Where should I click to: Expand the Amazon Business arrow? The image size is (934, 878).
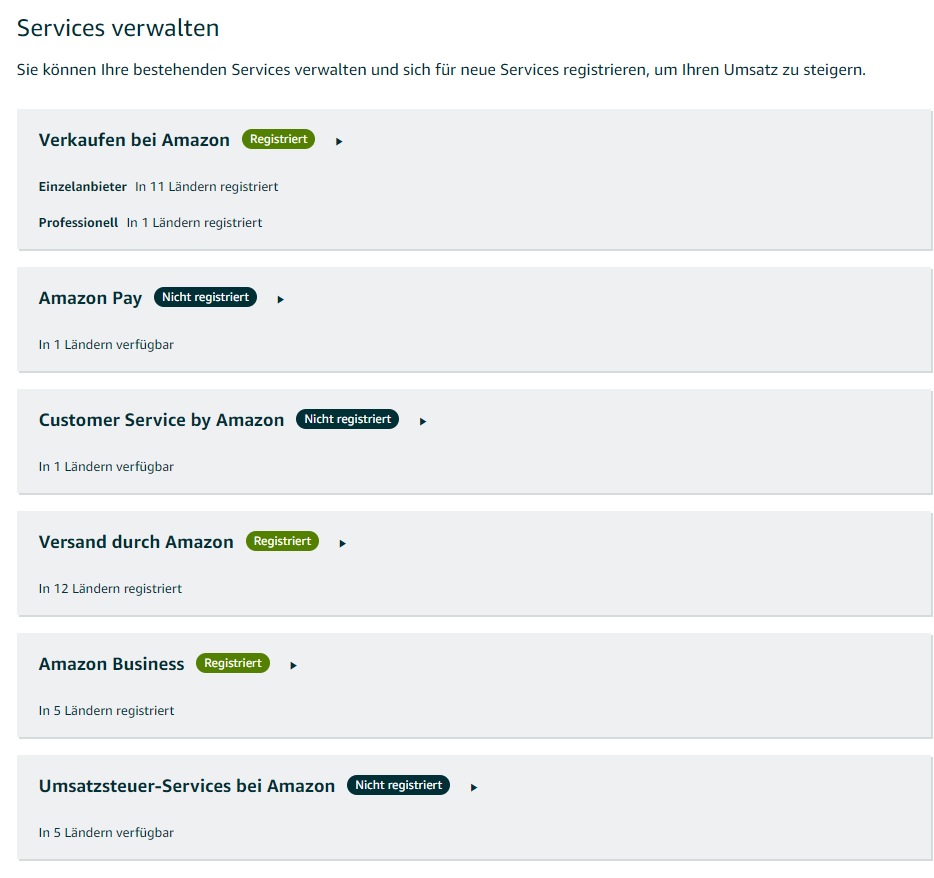coord(293,665)
